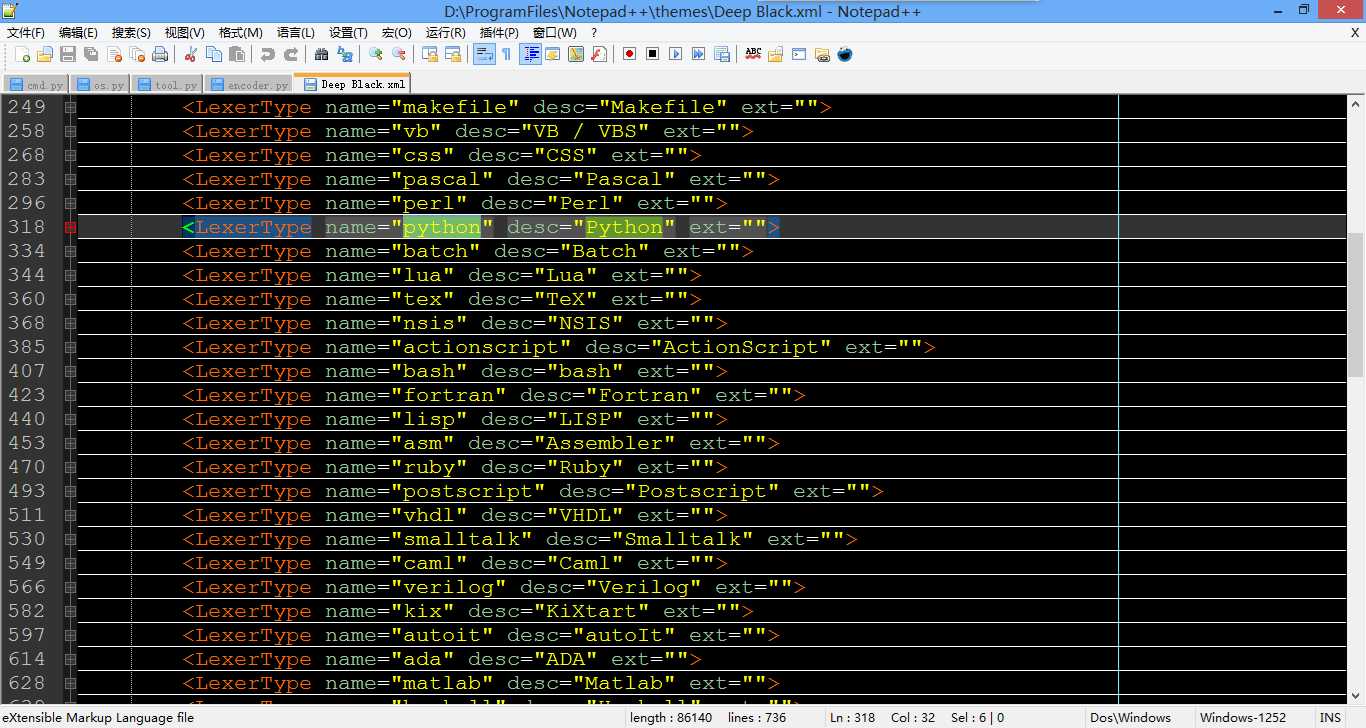Switch to the tool.py tab
This screenshot has width=1366, height=728.
tap(168, 85)
